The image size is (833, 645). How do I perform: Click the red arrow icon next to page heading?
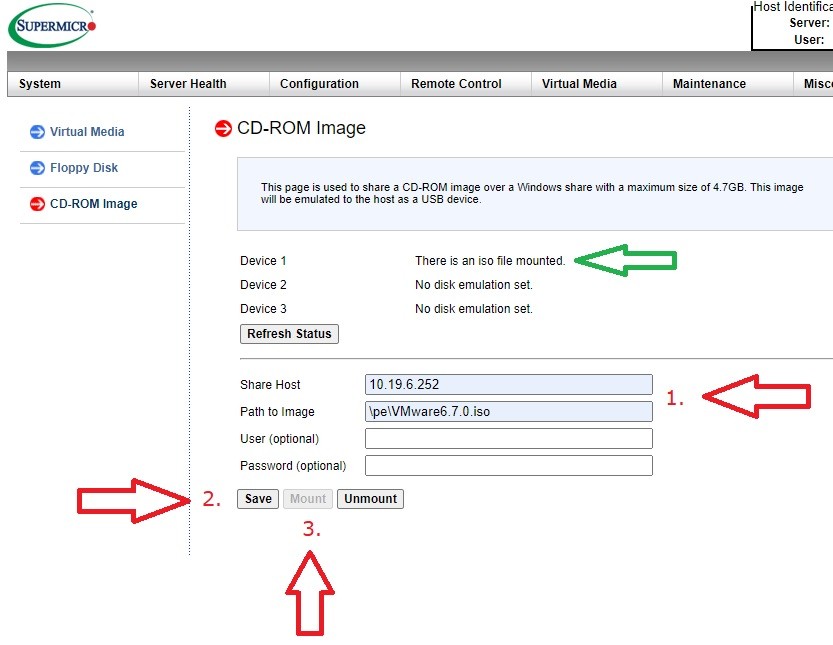[223, 128]
